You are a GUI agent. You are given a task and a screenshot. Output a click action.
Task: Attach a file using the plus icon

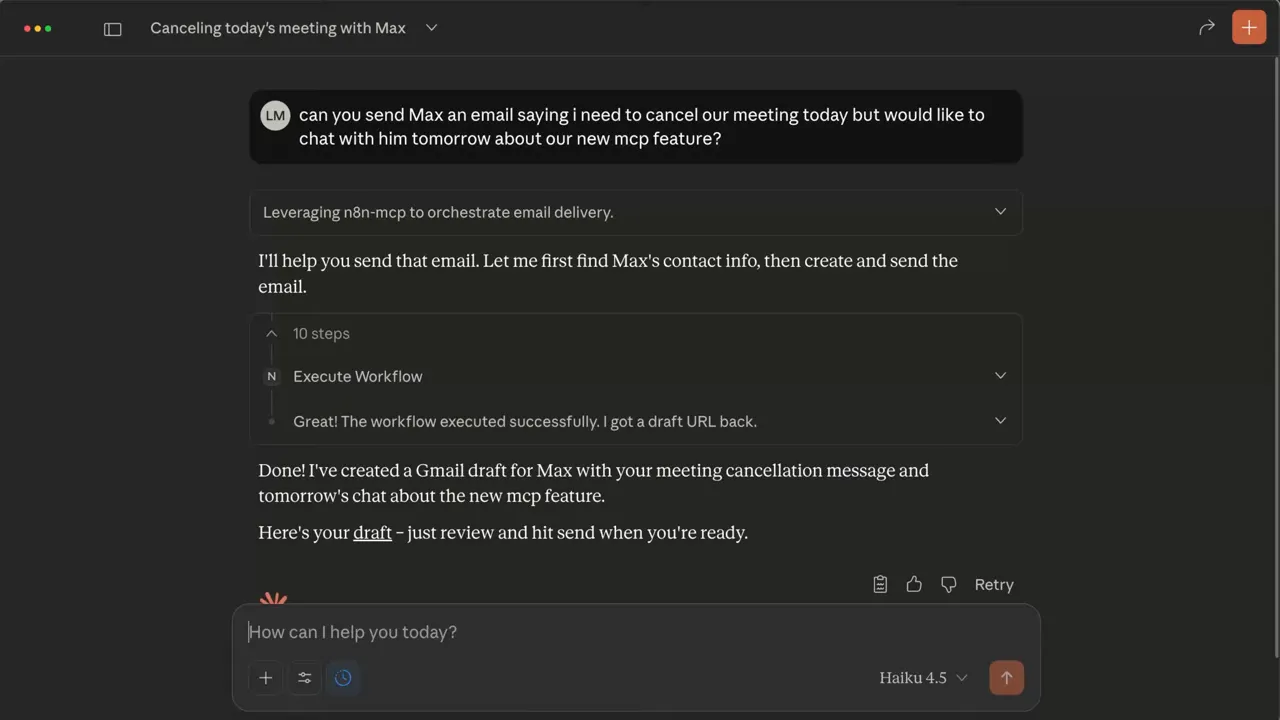coord(265,678)
